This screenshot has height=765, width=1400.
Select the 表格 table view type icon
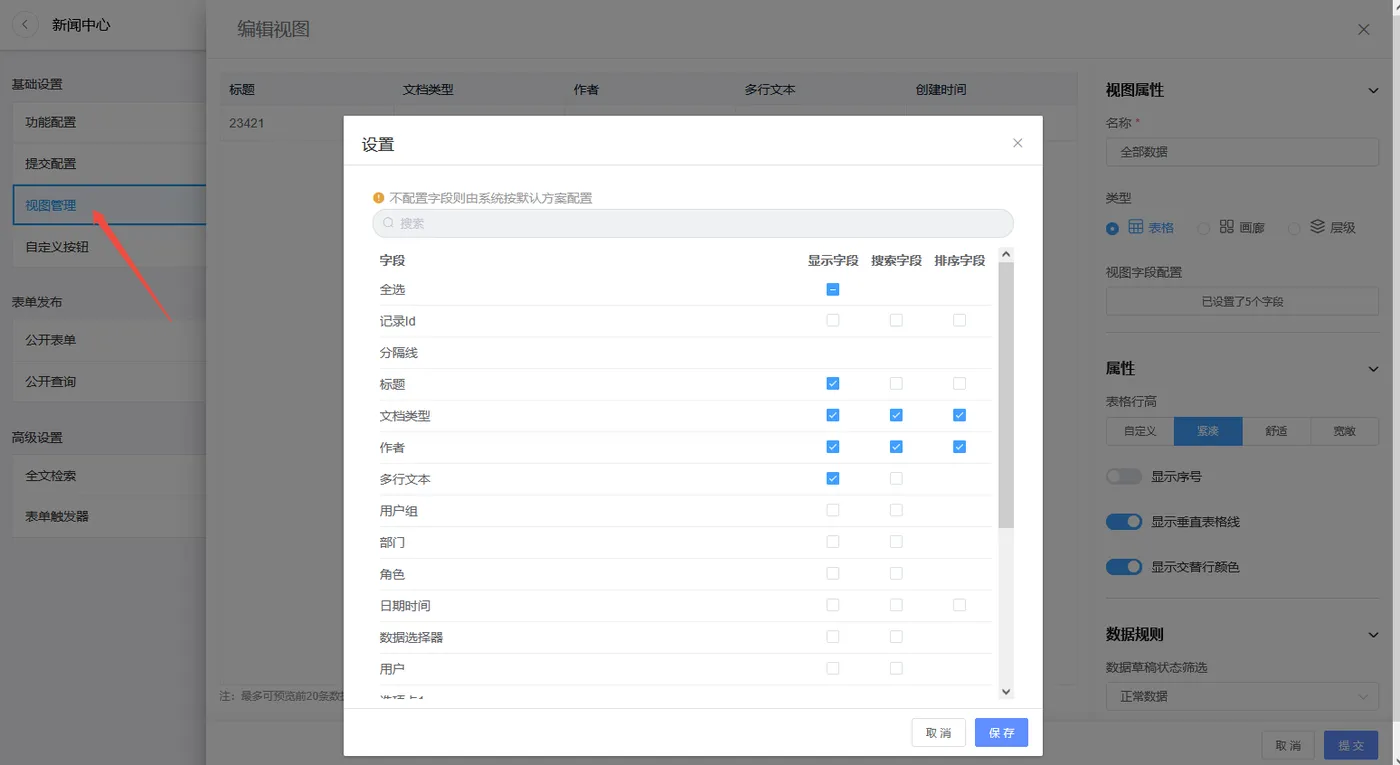(1135, 227)
